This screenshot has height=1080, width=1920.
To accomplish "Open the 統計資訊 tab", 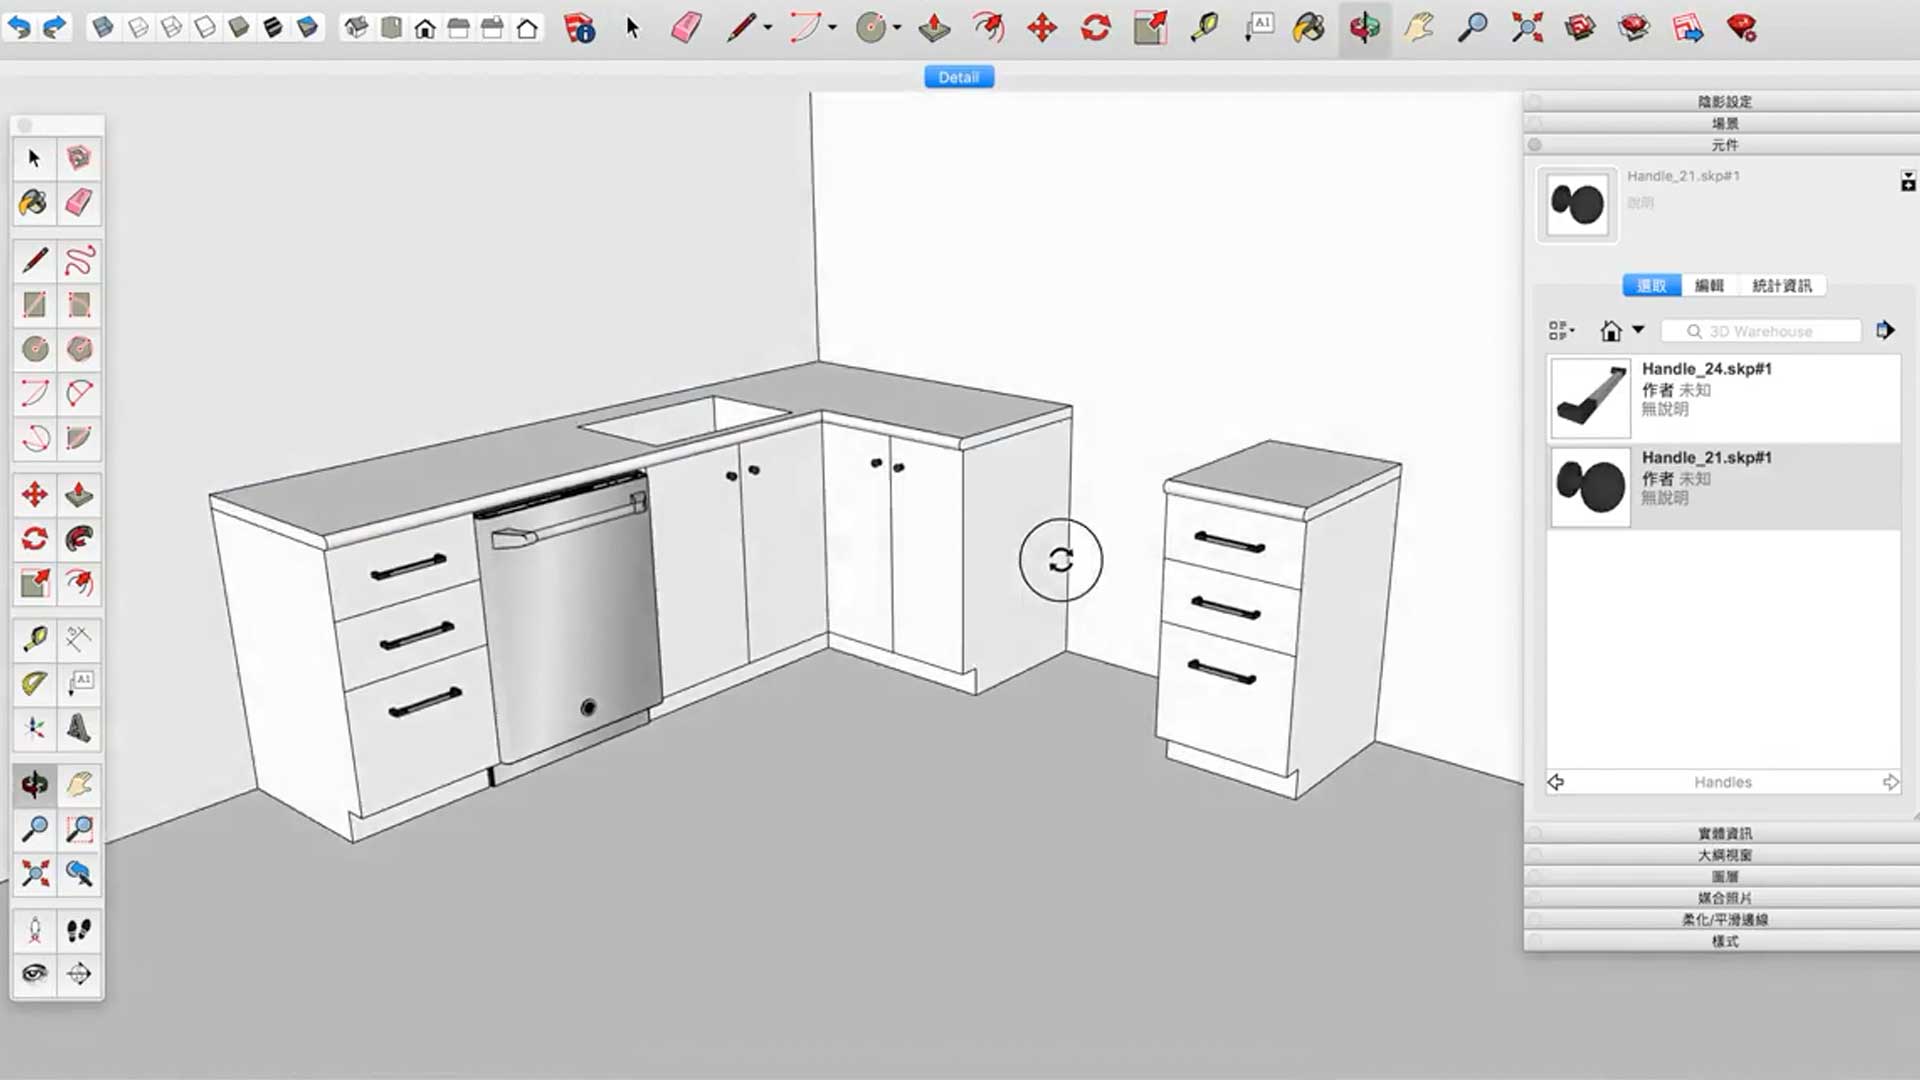I will coord(1781,286).
